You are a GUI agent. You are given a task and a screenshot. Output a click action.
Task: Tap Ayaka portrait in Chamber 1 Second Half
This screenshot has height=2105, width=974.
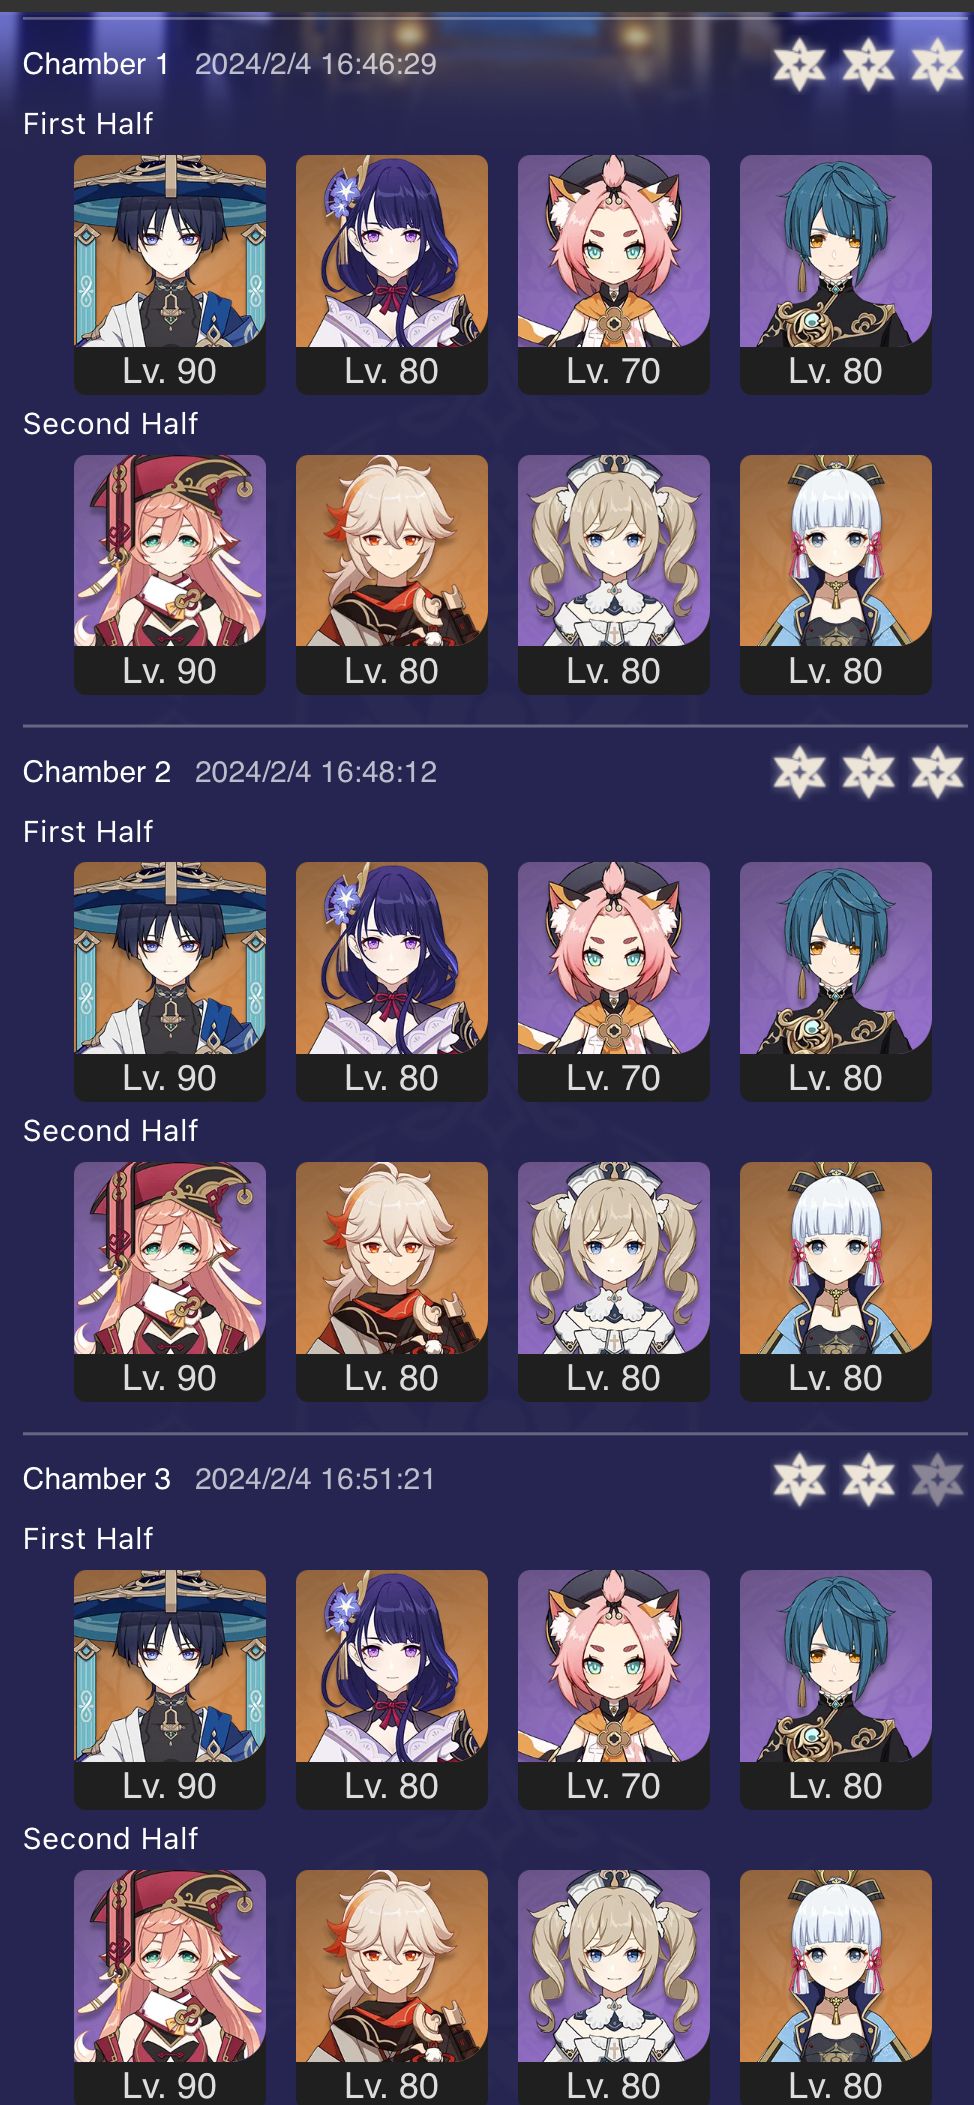click(836, 574)
